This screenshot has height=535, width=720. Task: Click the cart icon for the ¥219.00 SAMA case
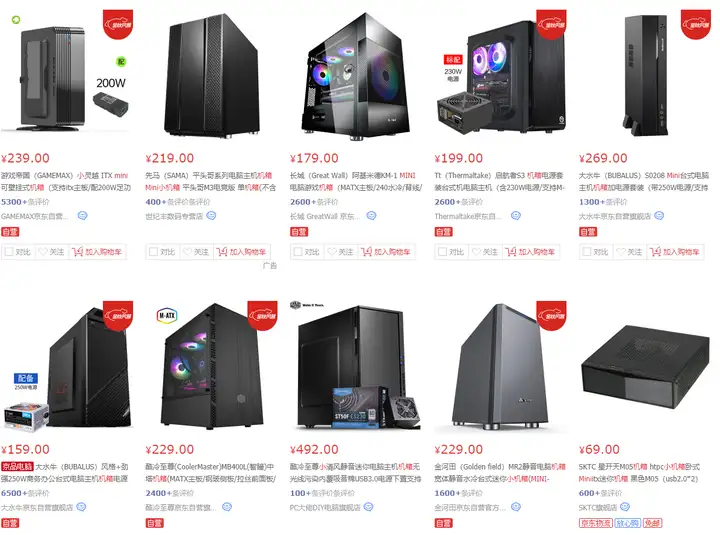(x=222, y=252)
